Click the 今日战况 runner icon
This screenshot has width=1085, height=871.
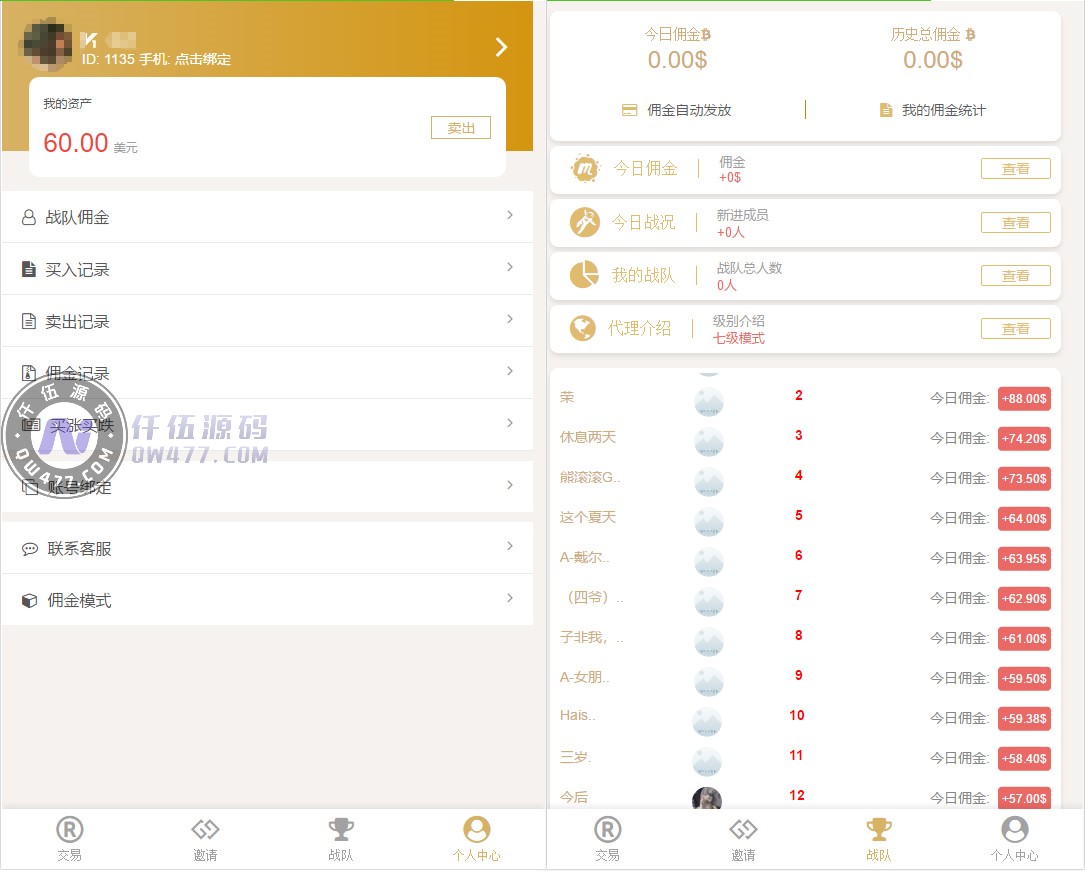click(585, 222)
